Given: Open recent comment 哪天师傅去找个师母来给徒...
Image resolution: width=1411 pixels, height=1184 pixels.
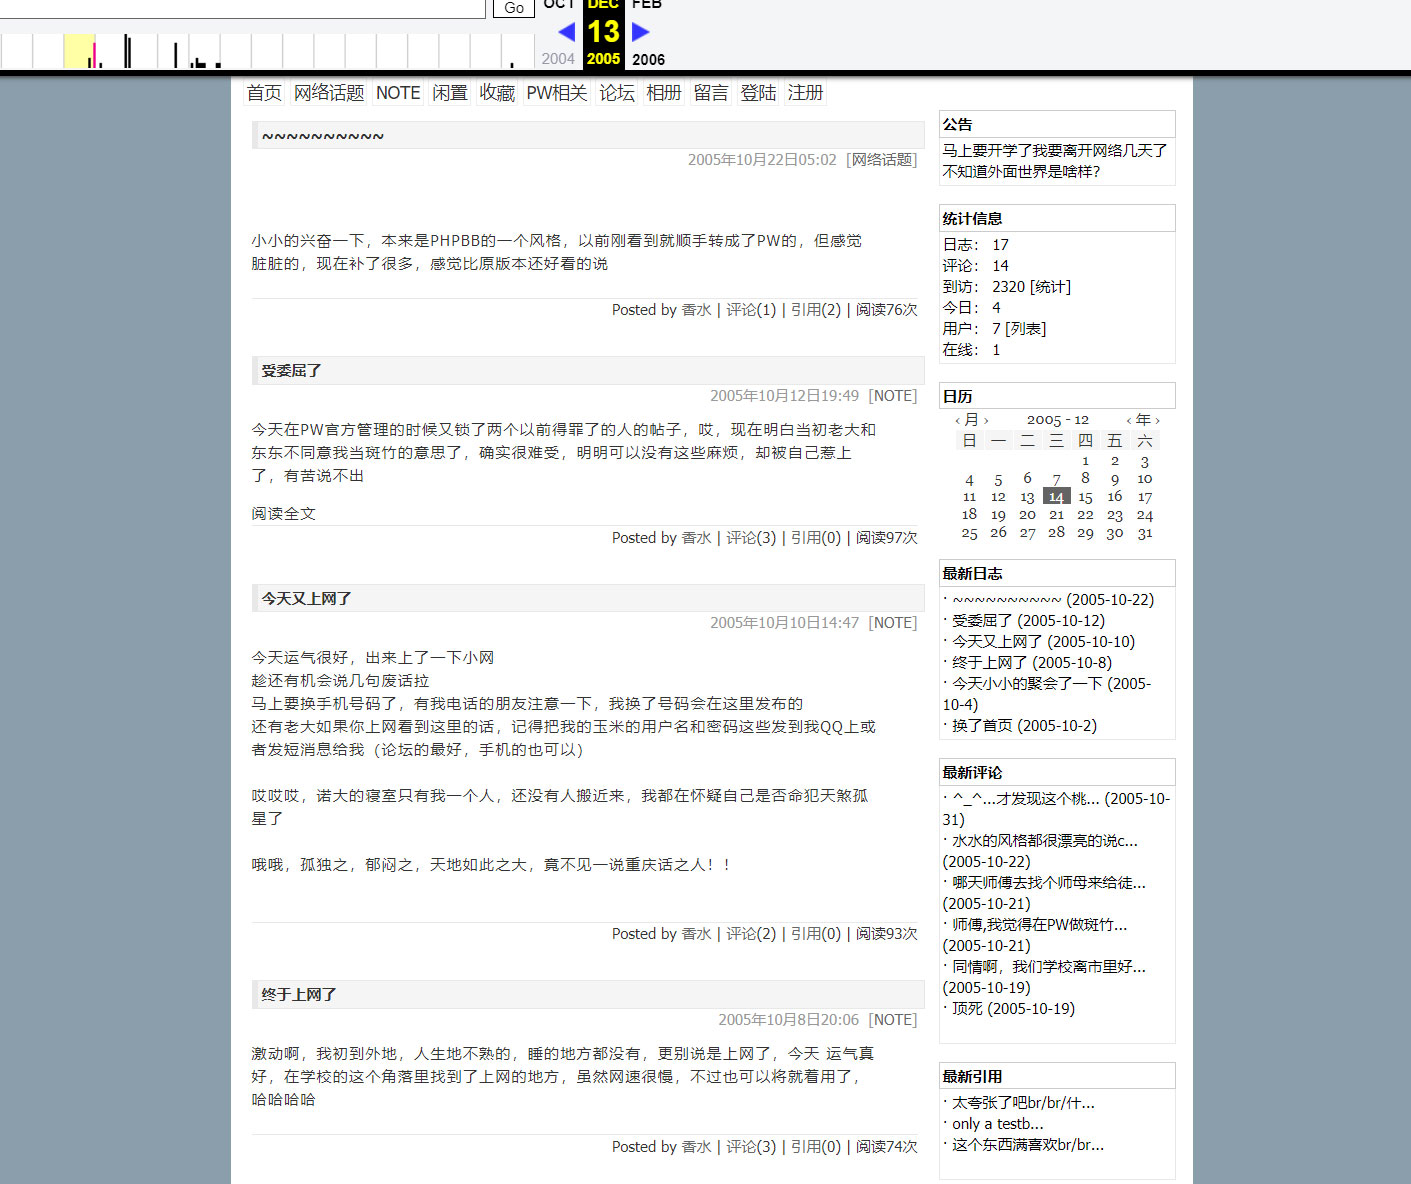Looking at the screenshot, I should click(x=1045, y=893).
